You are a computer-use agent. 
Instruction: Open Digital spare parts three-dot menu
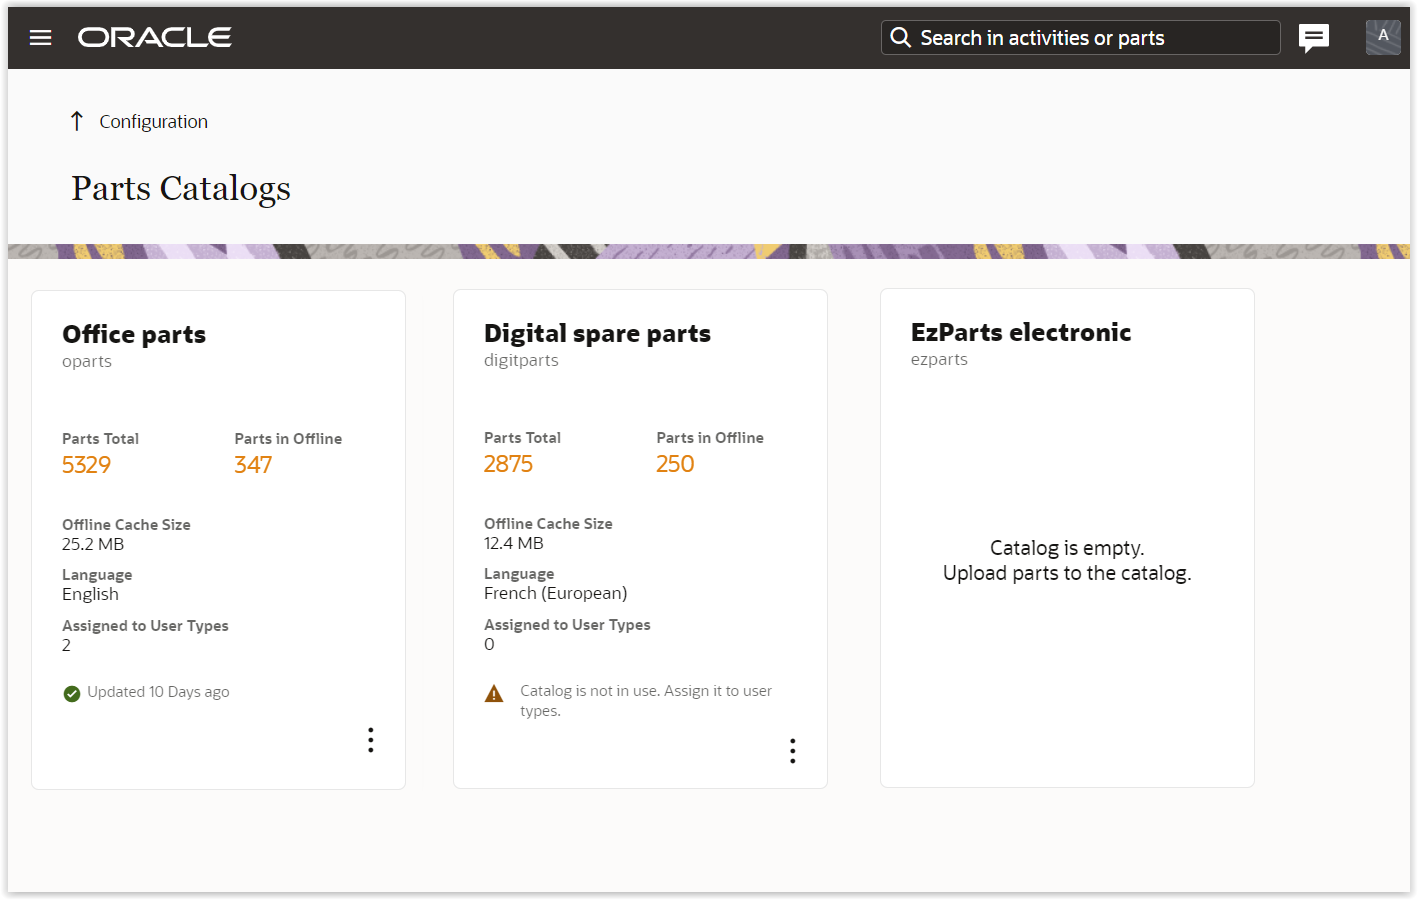[x=793, y=751]
